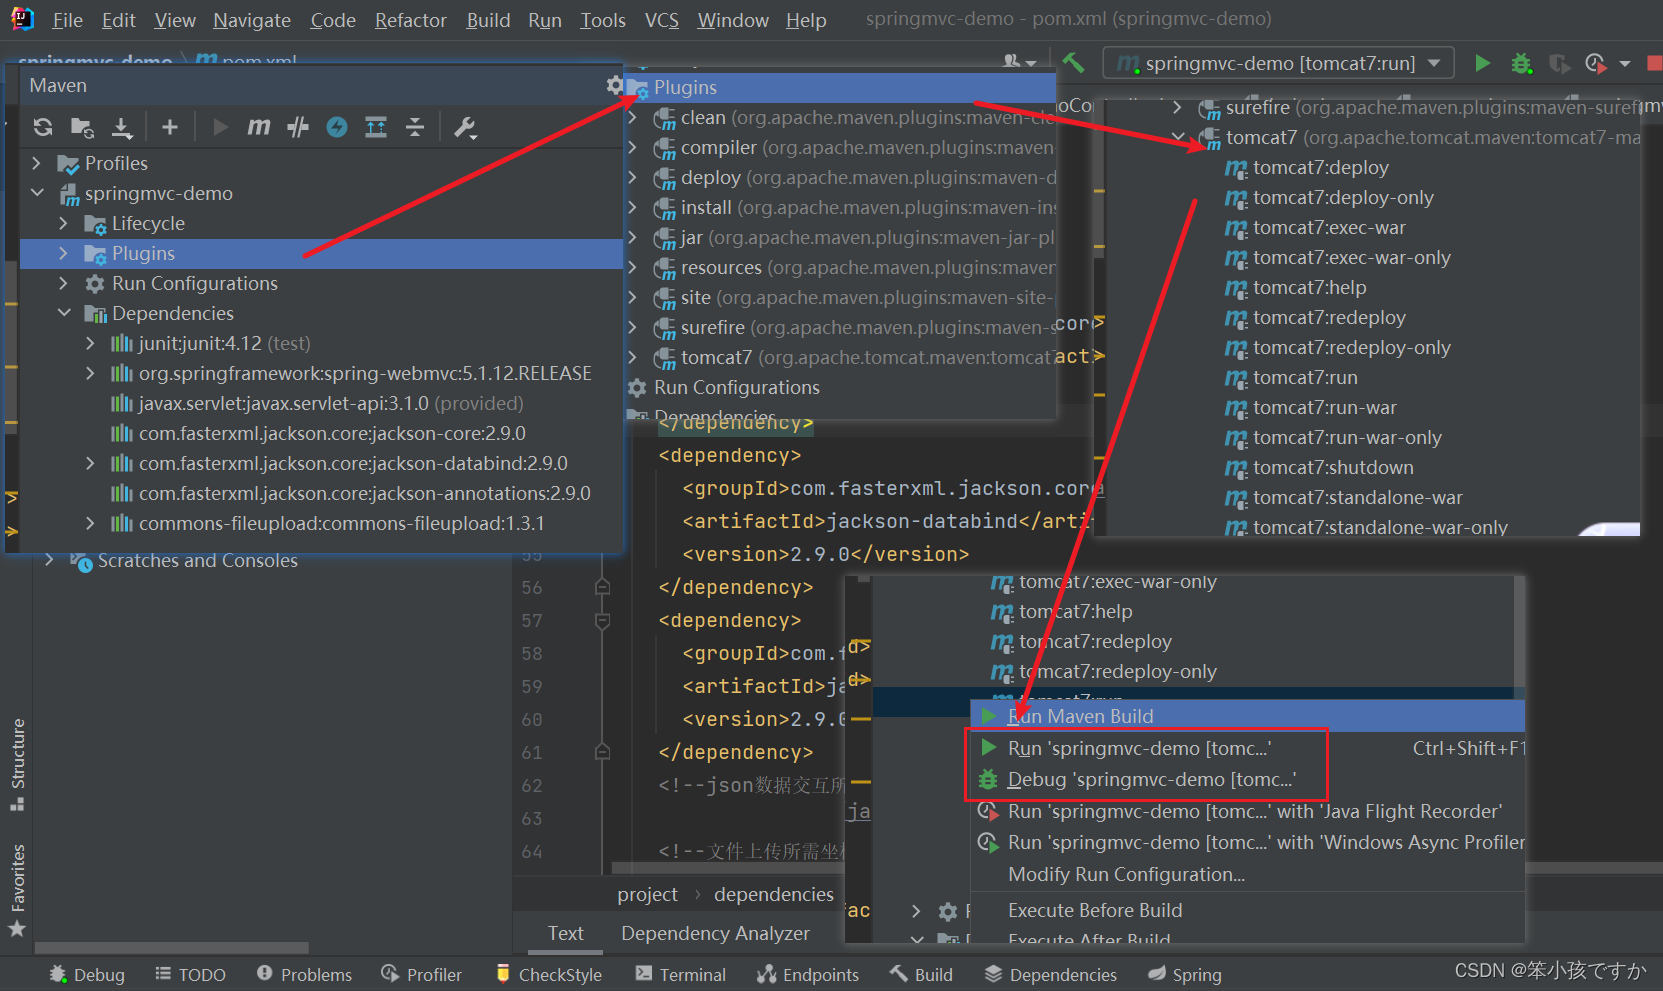This screenshot has width=1663, height=991.
Task: Open Build menu
Action: [488, 20]
